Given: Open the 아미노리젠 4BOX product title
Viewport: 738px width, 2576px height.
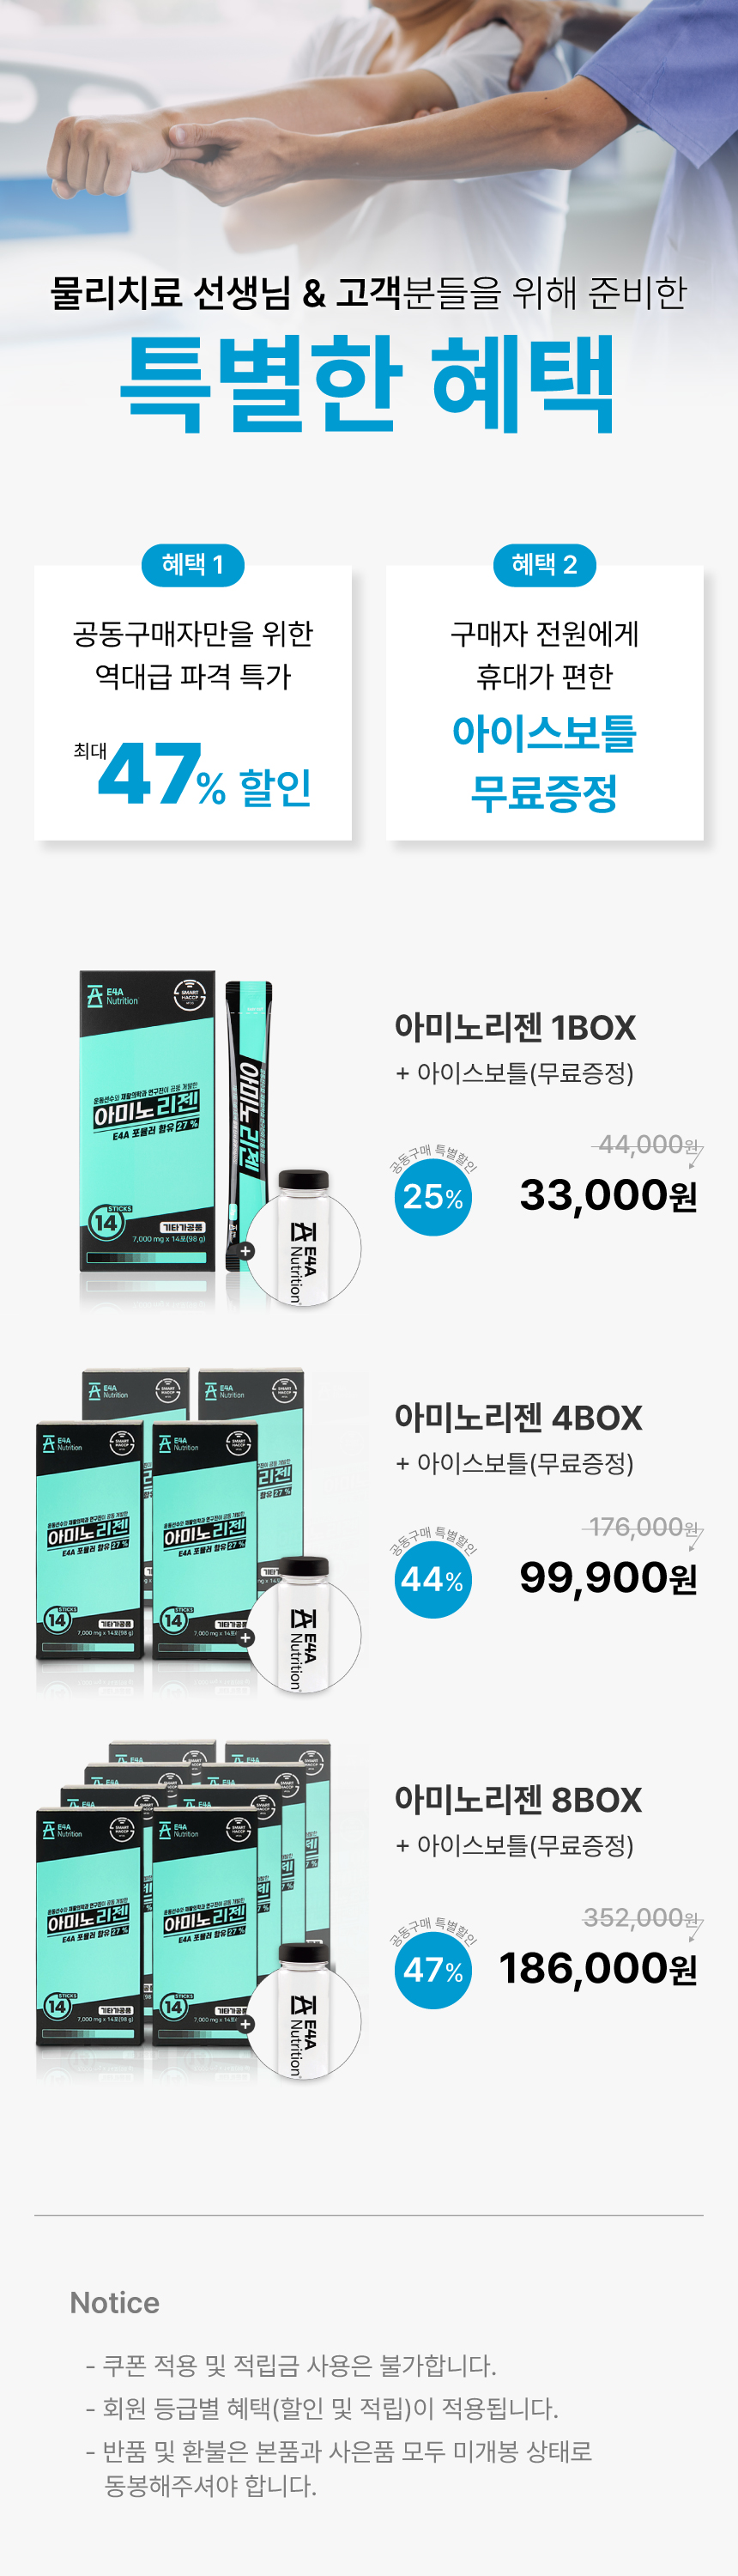Looking at the screenshot, I should (518, 1417).
